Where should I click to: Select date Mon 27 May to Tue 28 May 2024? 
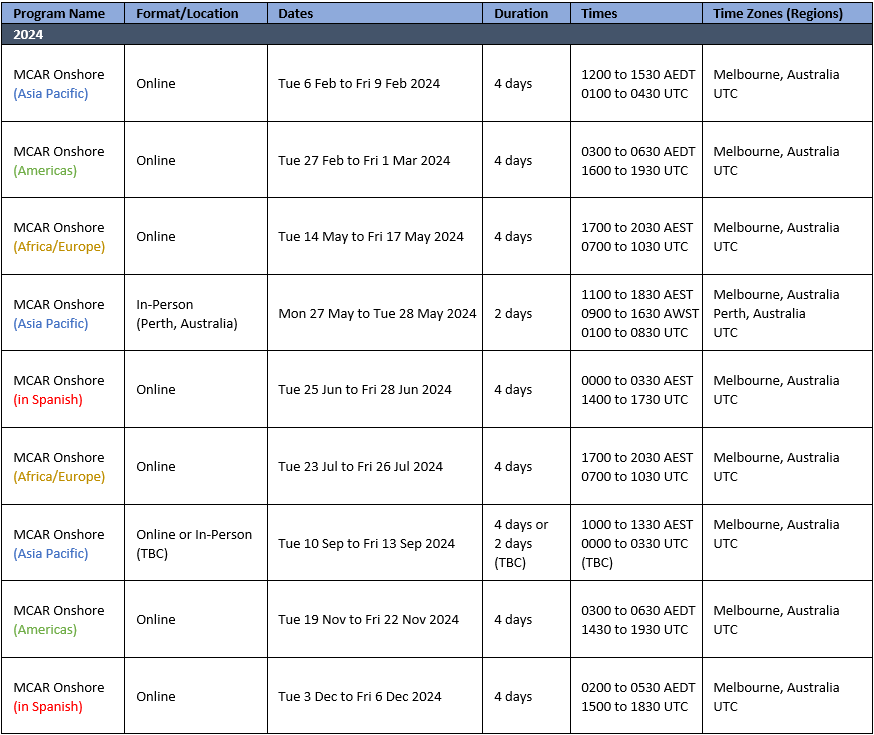tap(377, 314)
